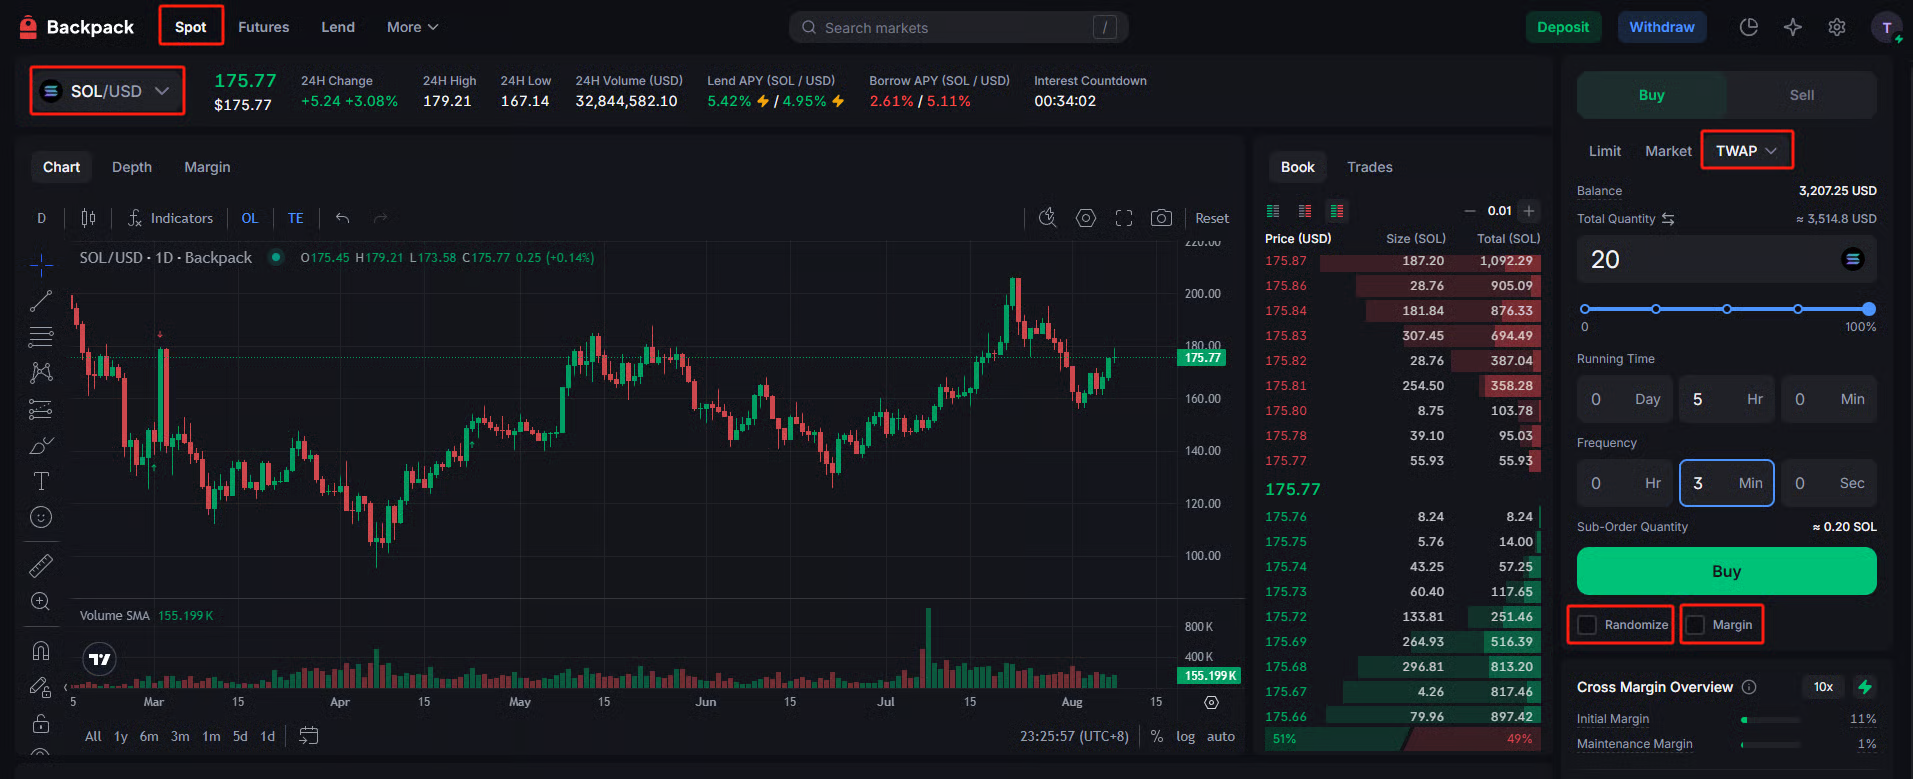
Task: Click the quantity slider 100% handle
Action: click(x=1868, y=309)
